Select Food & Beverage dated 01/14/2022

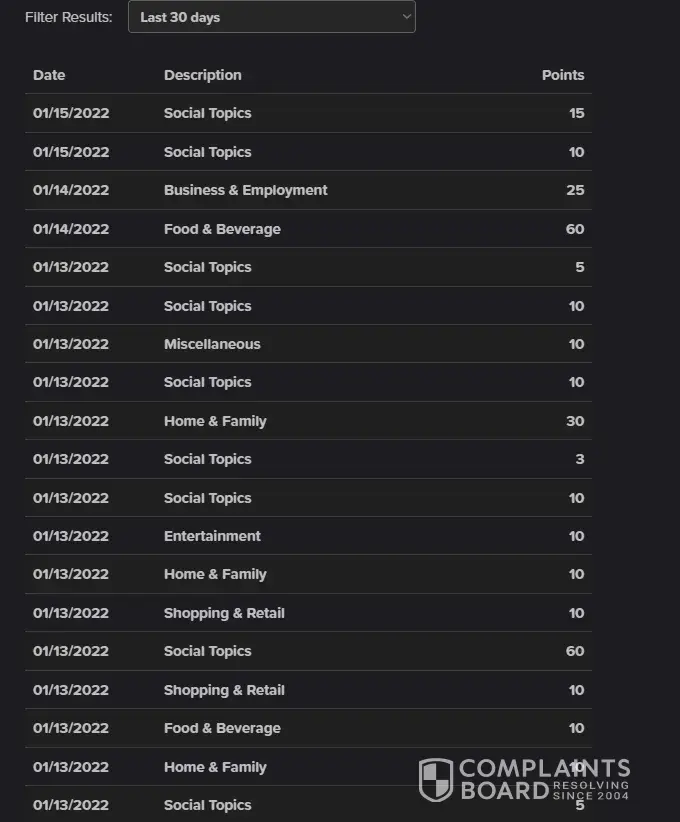(222, 229)
